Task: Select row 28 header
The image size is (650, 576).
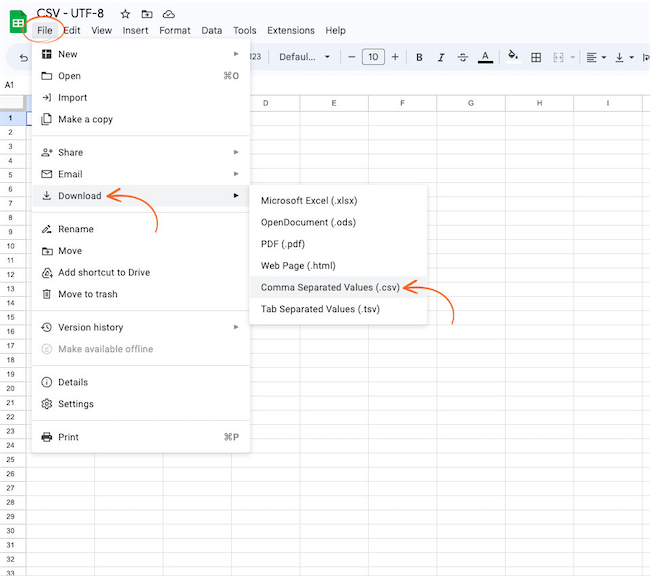Action: coord(11,502)
